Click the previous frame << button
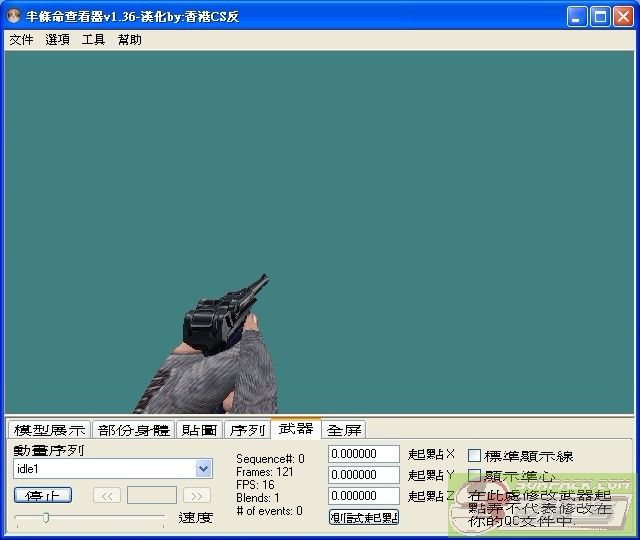Viewport: 640px width, 540px height. coord(107,495)
